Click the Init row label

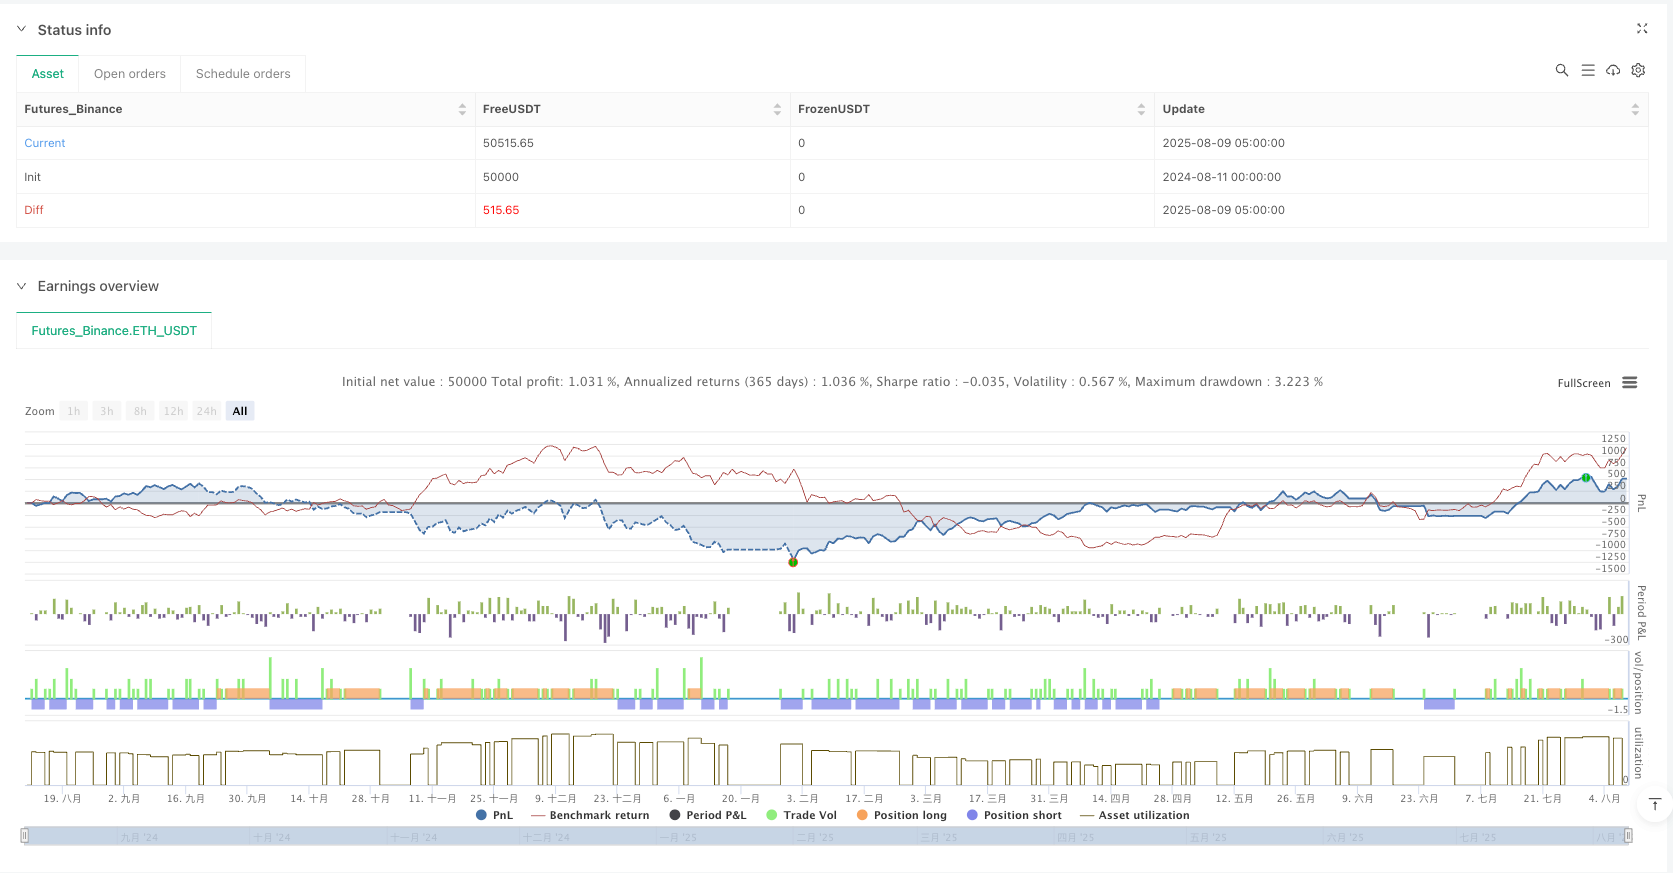(x=33, y=177)
